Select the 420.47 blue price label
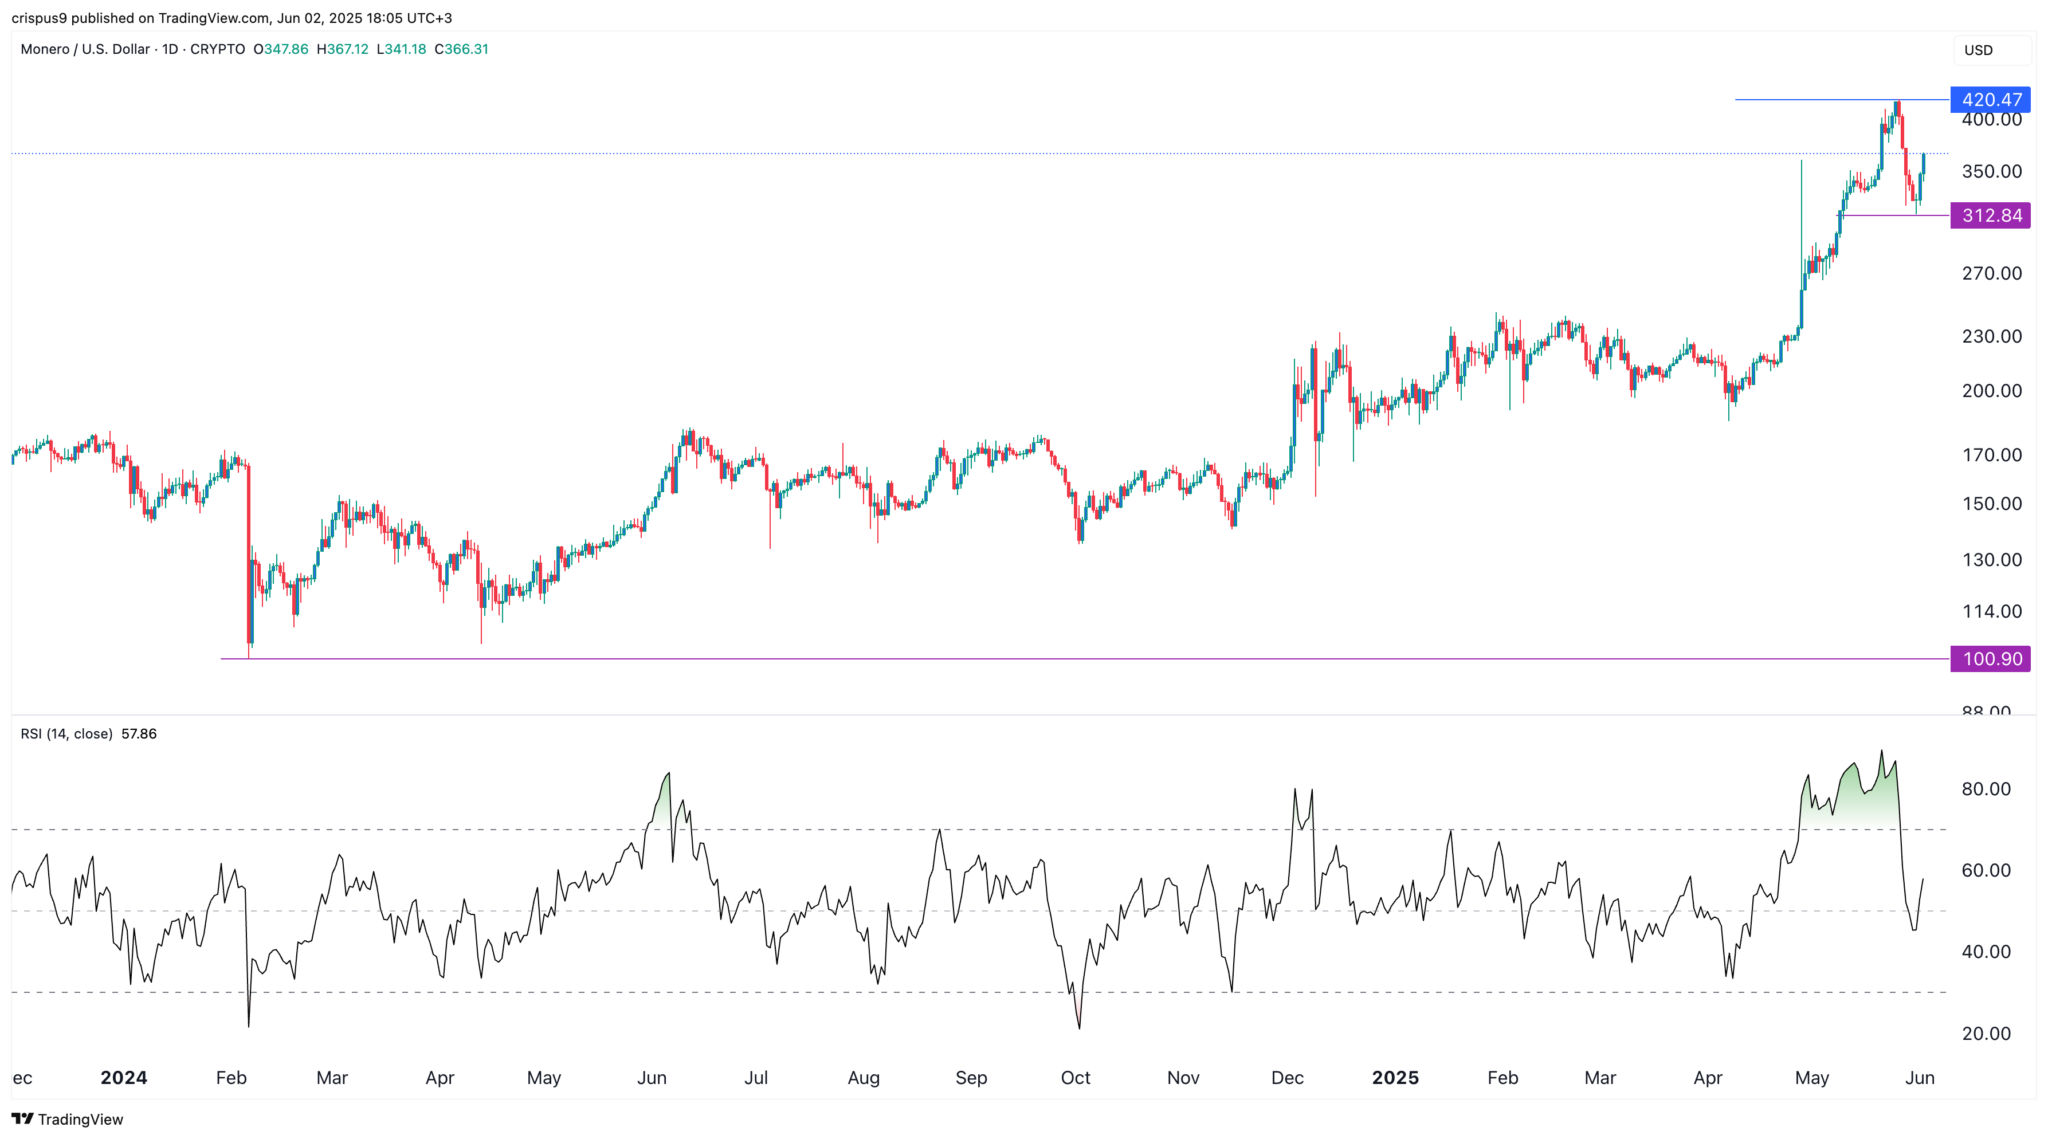This screenshot has width=2048, height=1139. (x=1990, y=100)
